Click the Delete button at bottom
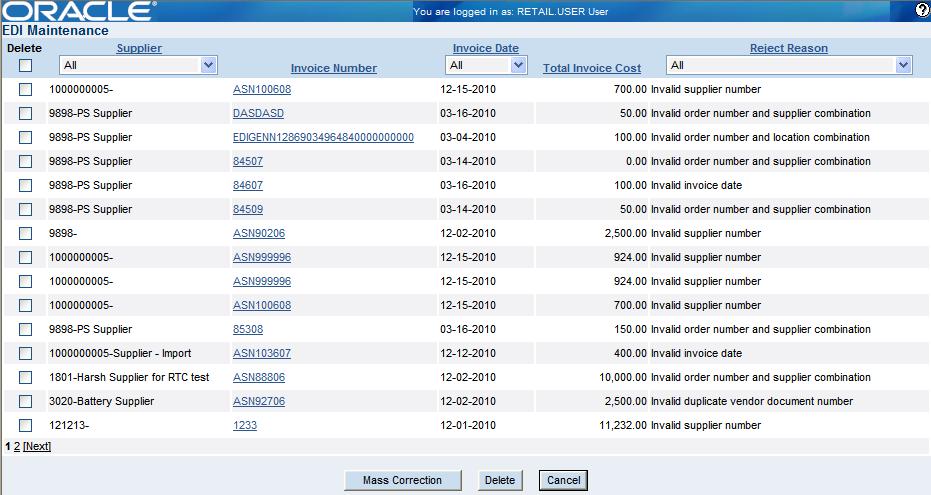The image size is (931, 495). coord(500,480)
